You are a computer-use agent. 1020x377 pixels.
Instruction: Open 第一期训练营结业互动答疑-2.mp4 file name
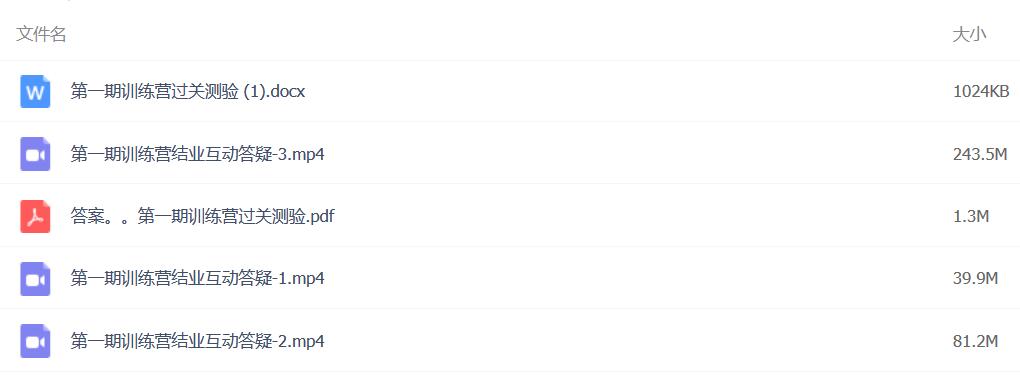[x=198, y=341]
